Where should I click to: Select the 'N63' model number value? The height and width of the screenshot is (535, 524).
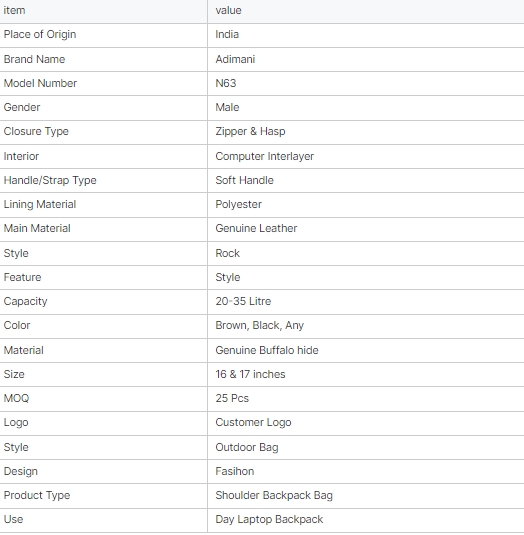coord(225,83)
